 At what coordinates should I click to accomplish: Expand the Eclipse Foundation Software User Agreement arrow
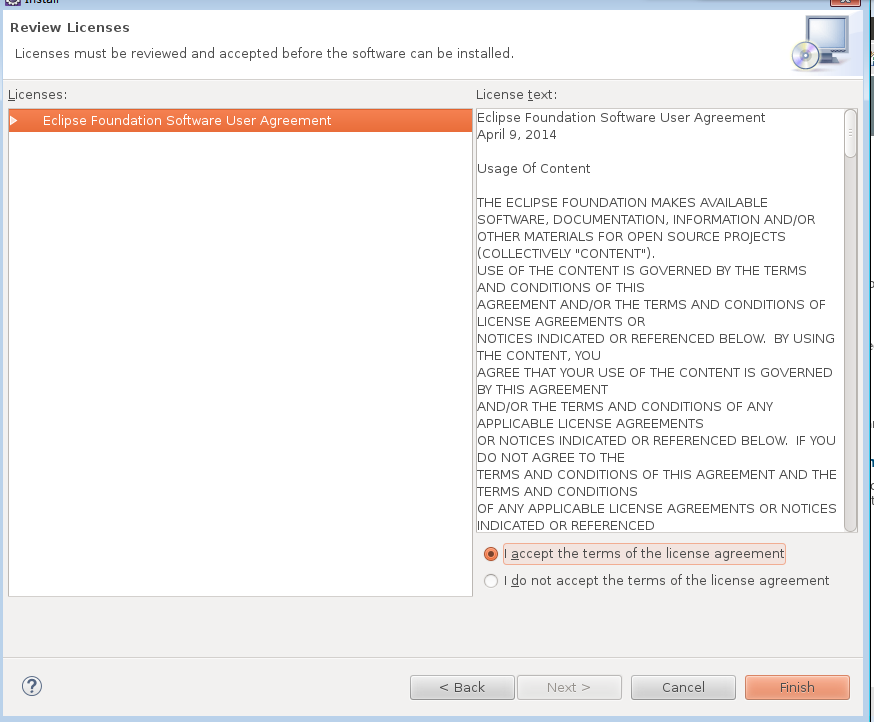14,121
